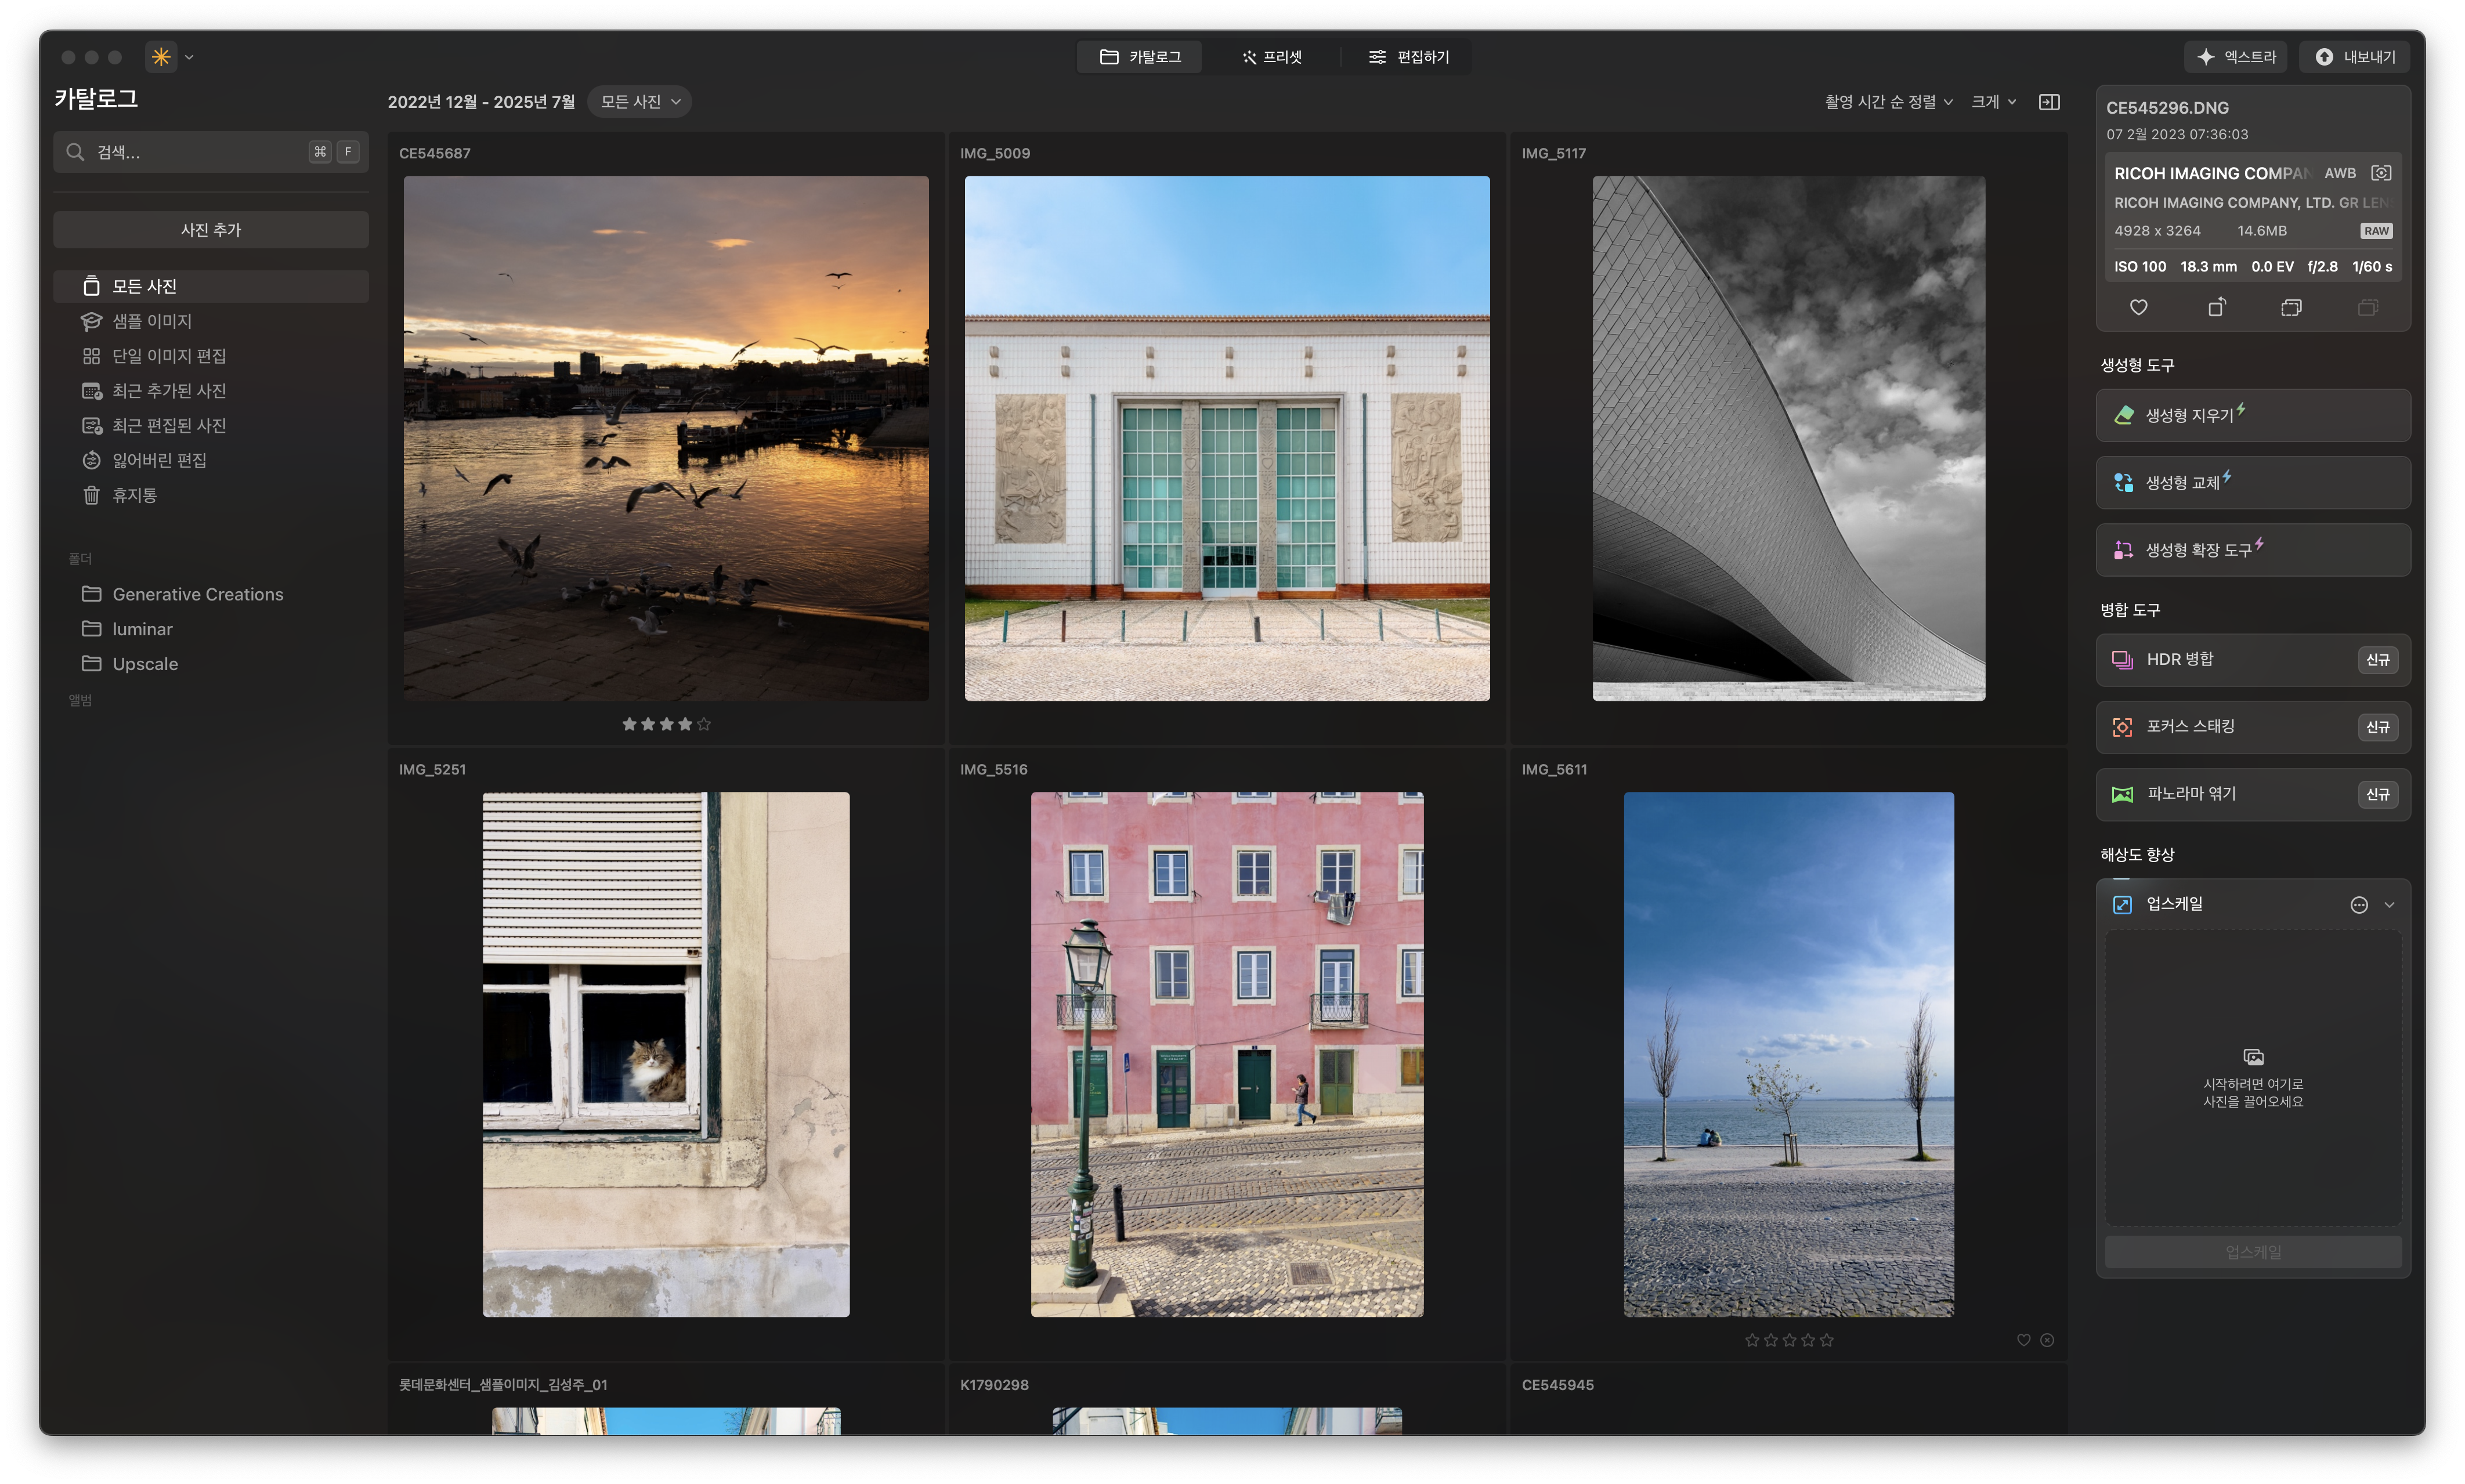Open the 생성형 지우기 tool
This screenshot has height=1484, width=2465.
tap(2252, 415)
